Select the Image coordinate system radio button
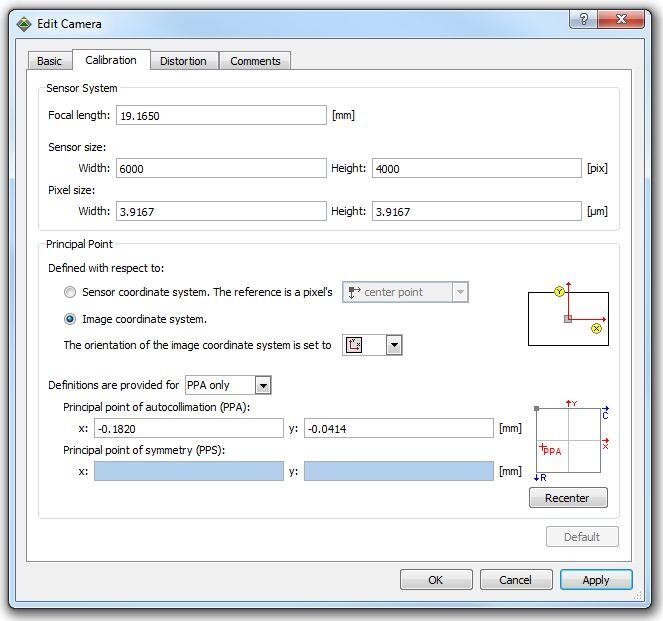 (69, 319)
